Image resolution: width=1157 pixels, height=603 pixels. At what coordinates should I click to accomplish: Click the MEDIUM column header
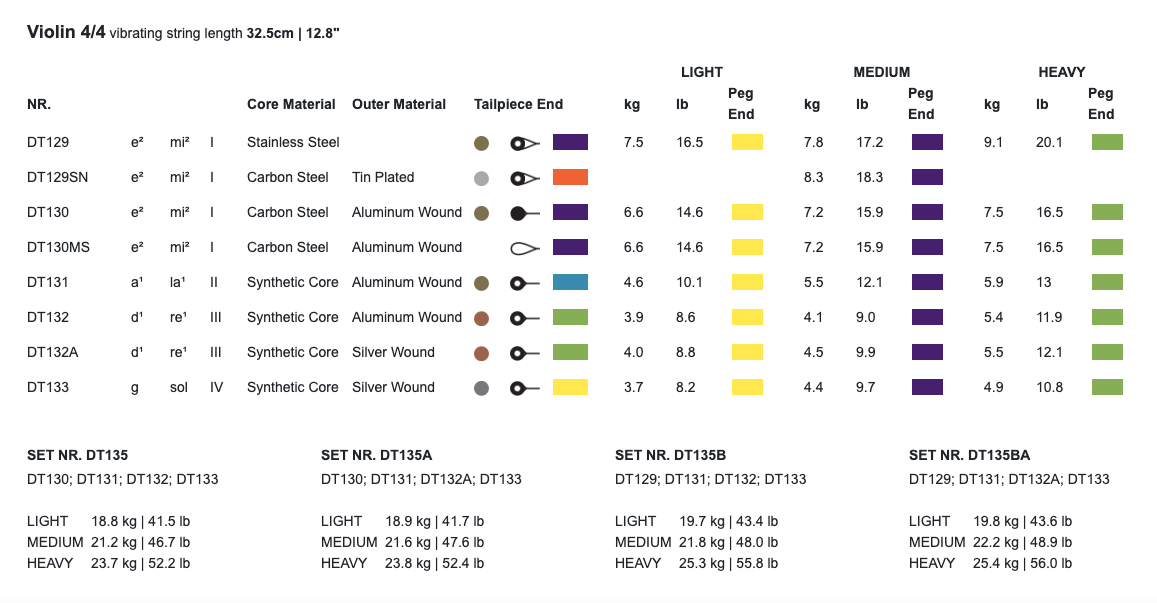click(x=882, y=72)
